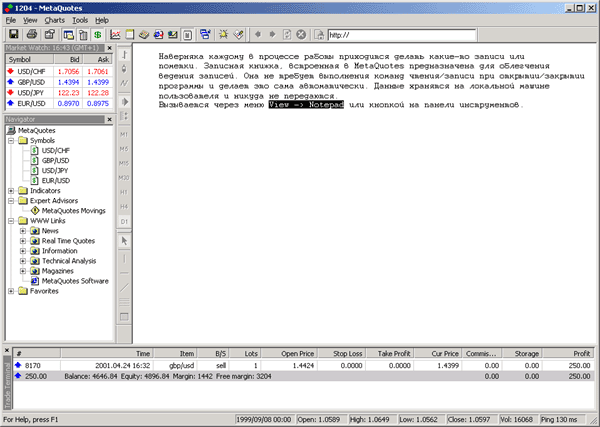Expand the Magazines node
This screenshot has width=600, height=427.
pyautogui.click(x=23, y=271)
